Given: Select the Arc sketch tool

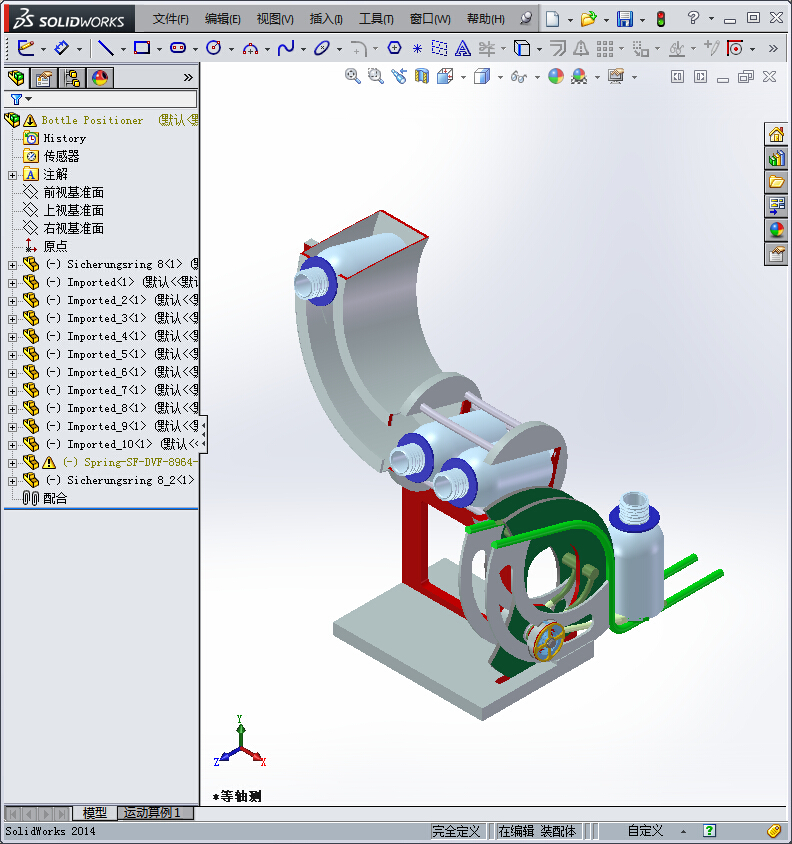Looking at the screenshot, I should click(x=250, y=48).
